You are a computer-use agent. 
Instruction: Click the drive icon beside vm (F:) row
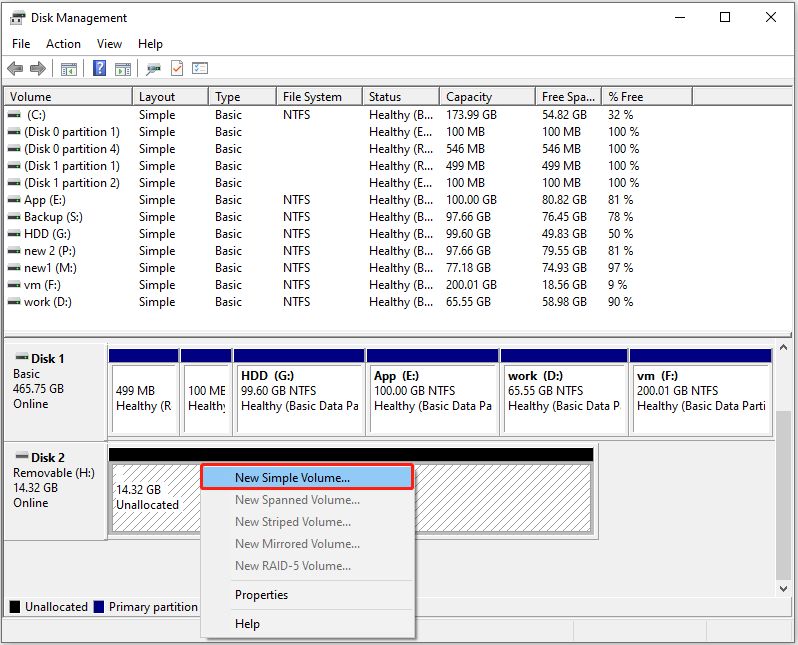14,285
